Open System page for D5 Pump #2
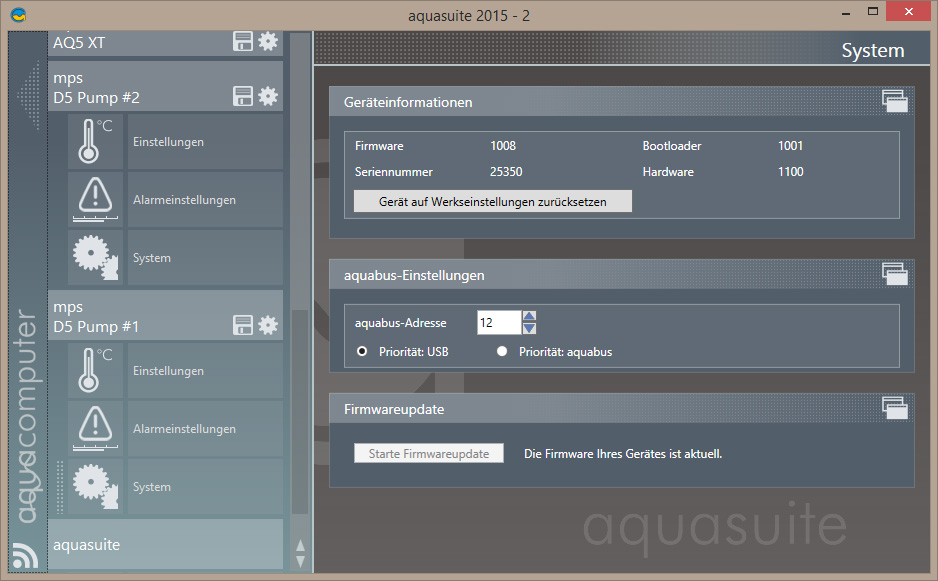Screen dimensions: 938x581 tap(205, 258)
